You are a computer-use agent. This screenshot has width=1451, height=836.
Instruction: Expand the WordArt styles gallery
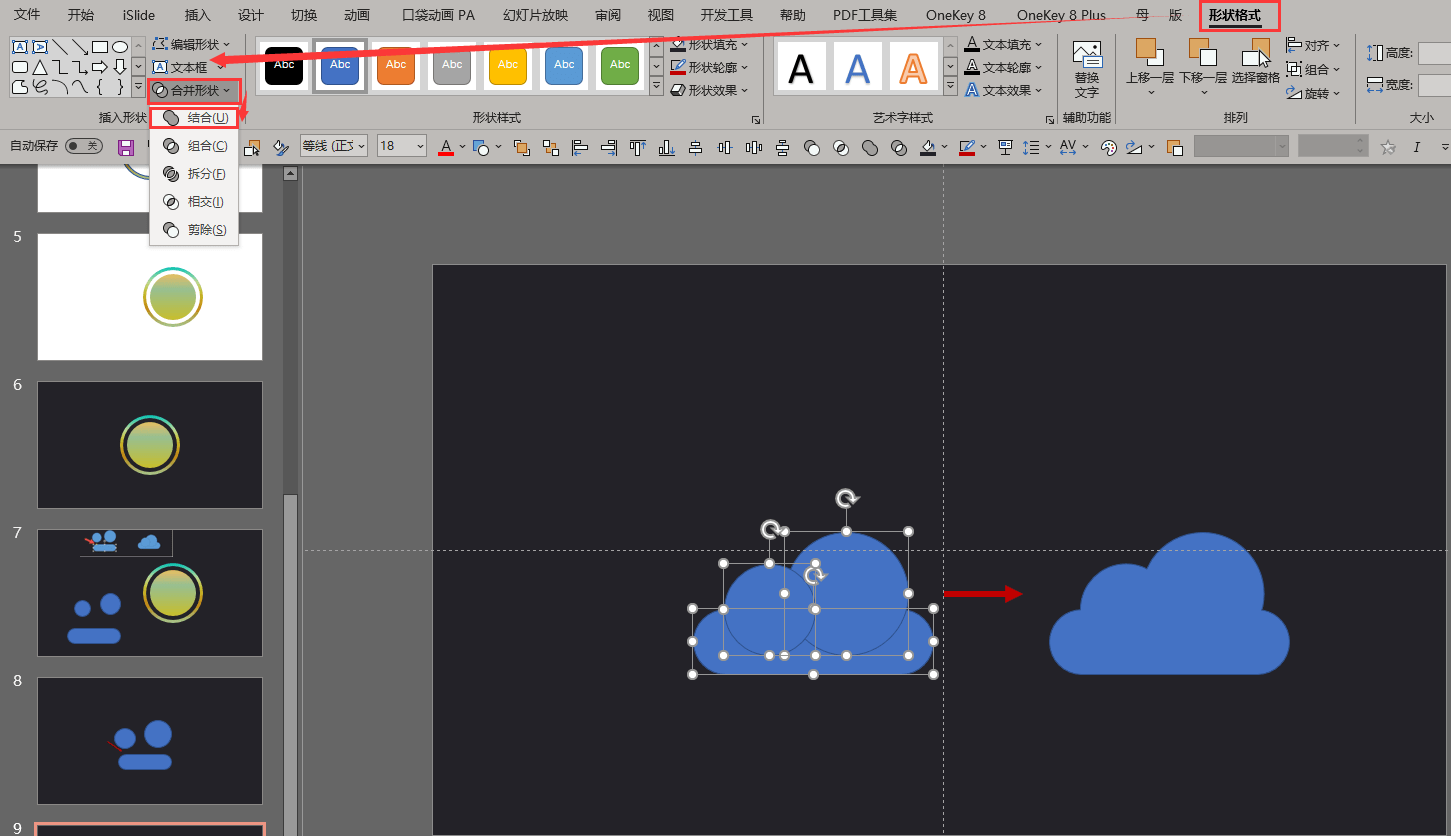pyautogui.click(x=949, y=88)
